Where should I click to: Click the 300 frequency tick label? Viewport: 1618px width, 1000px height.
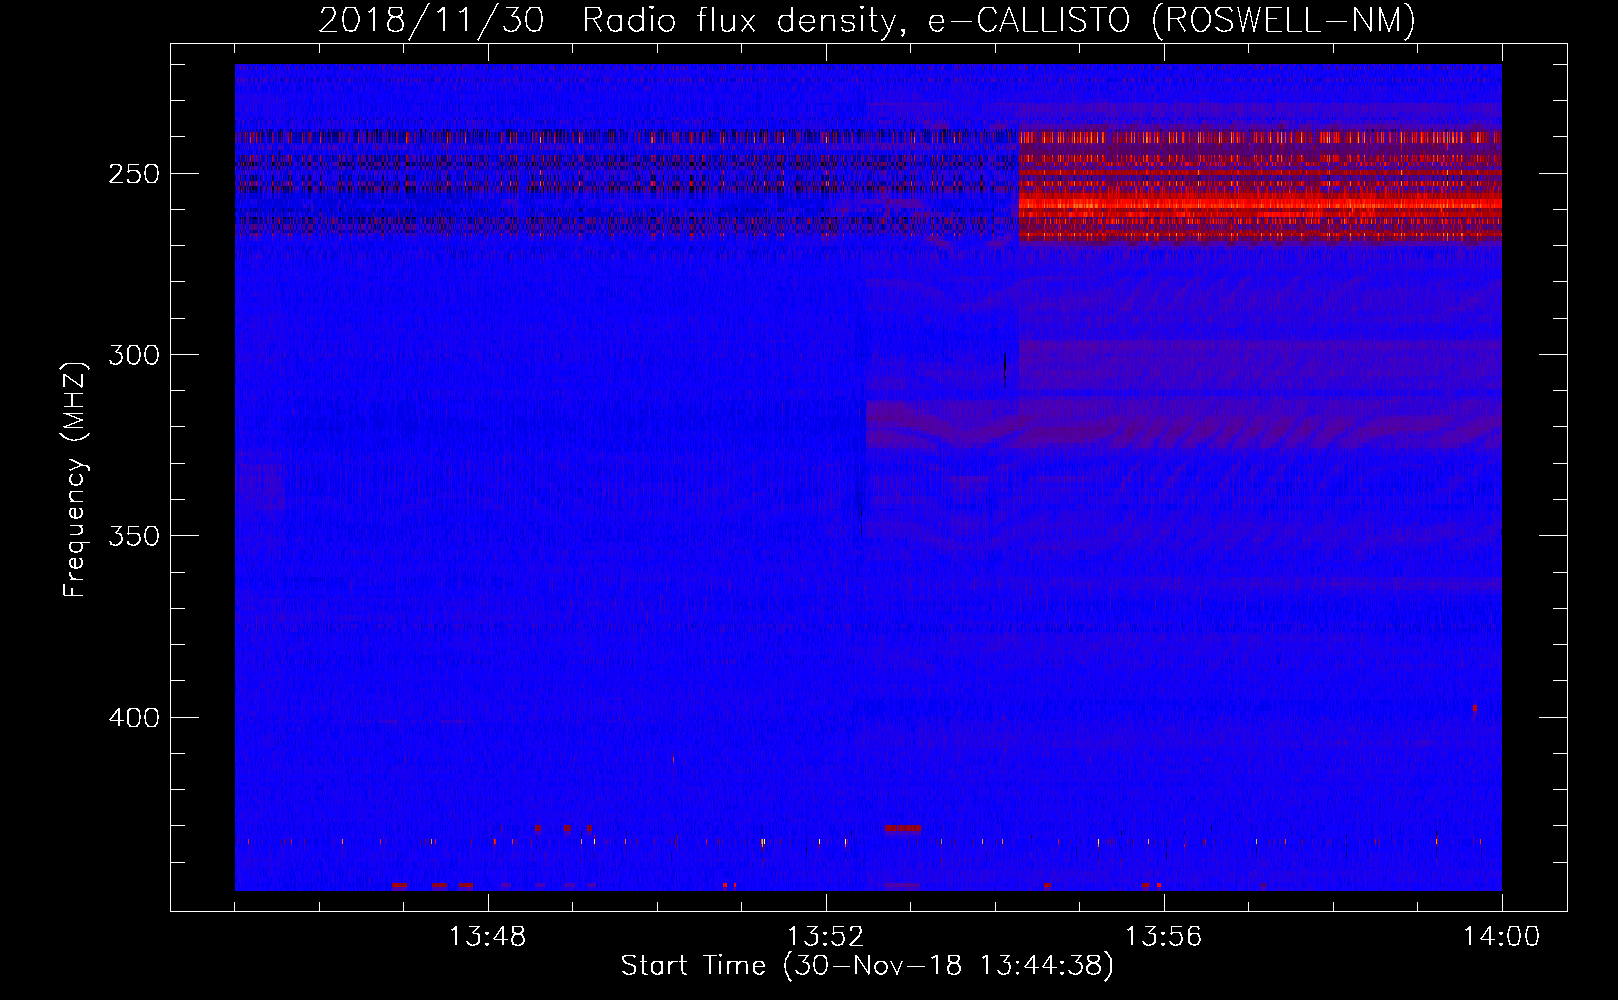(x=133, y=355)
